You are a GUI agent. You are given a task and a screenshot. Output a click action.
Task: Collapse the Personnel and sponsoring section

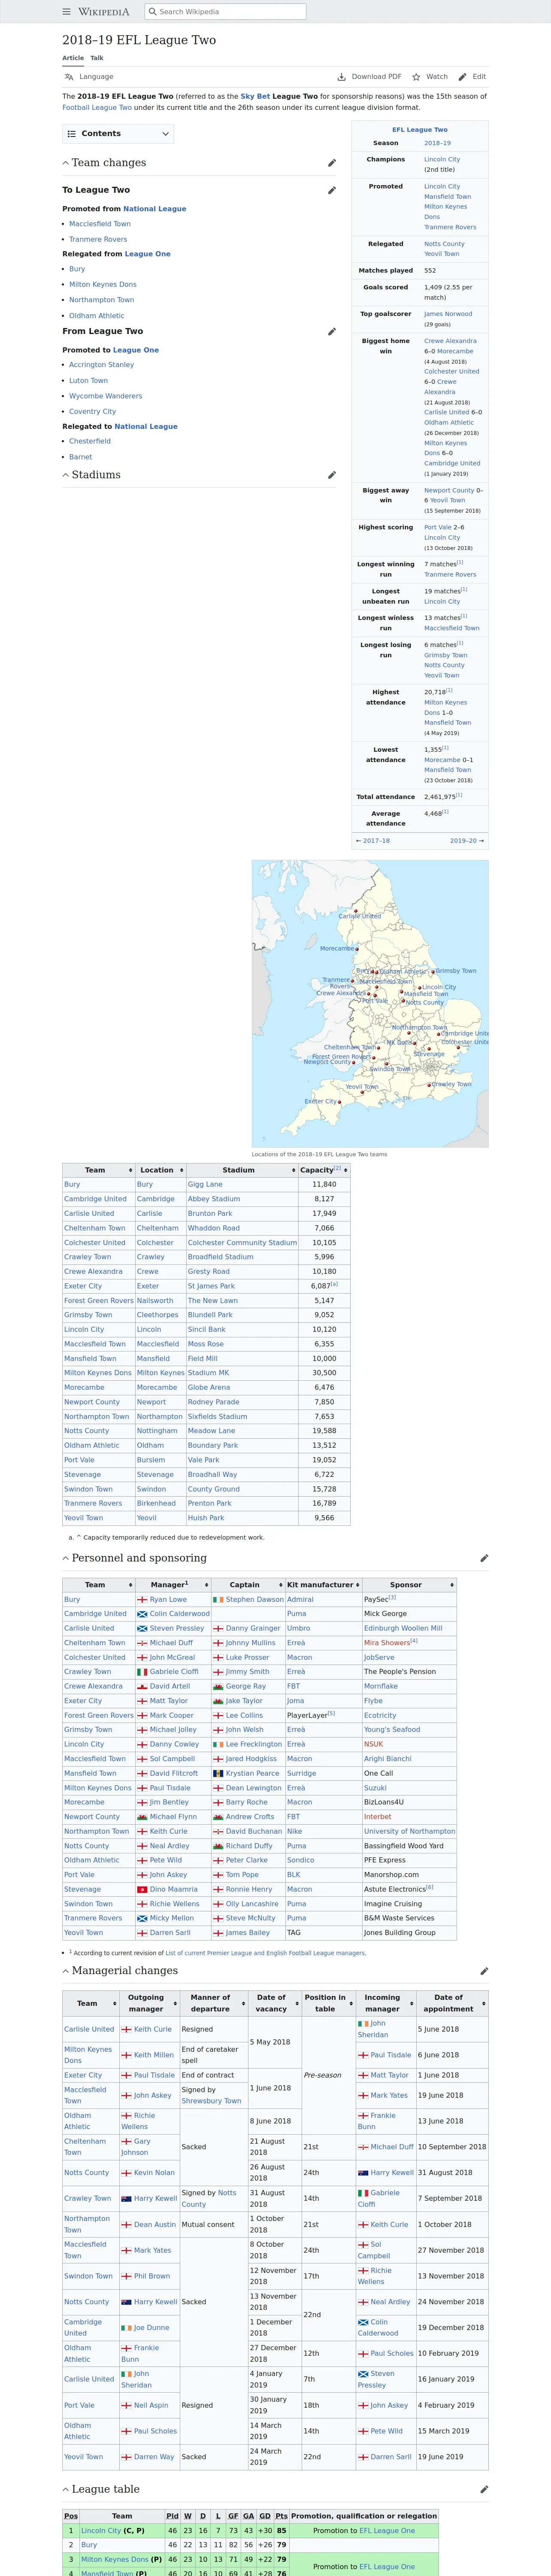[x=66, y=1558]
